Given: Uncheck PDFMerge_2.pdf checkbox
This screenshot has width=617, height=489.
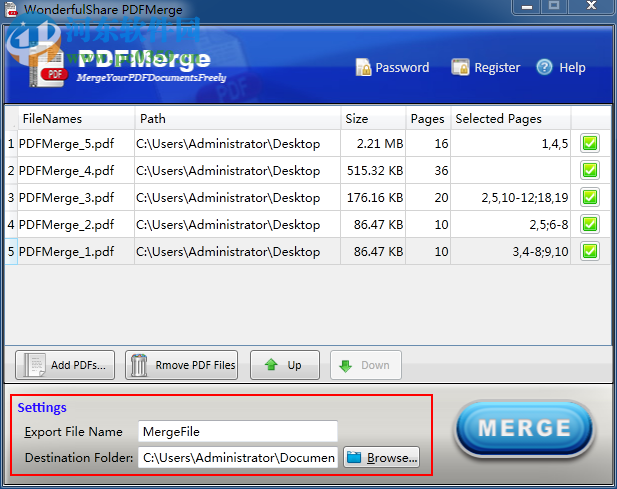Looking at the screenshot, I should pos(590,224).
